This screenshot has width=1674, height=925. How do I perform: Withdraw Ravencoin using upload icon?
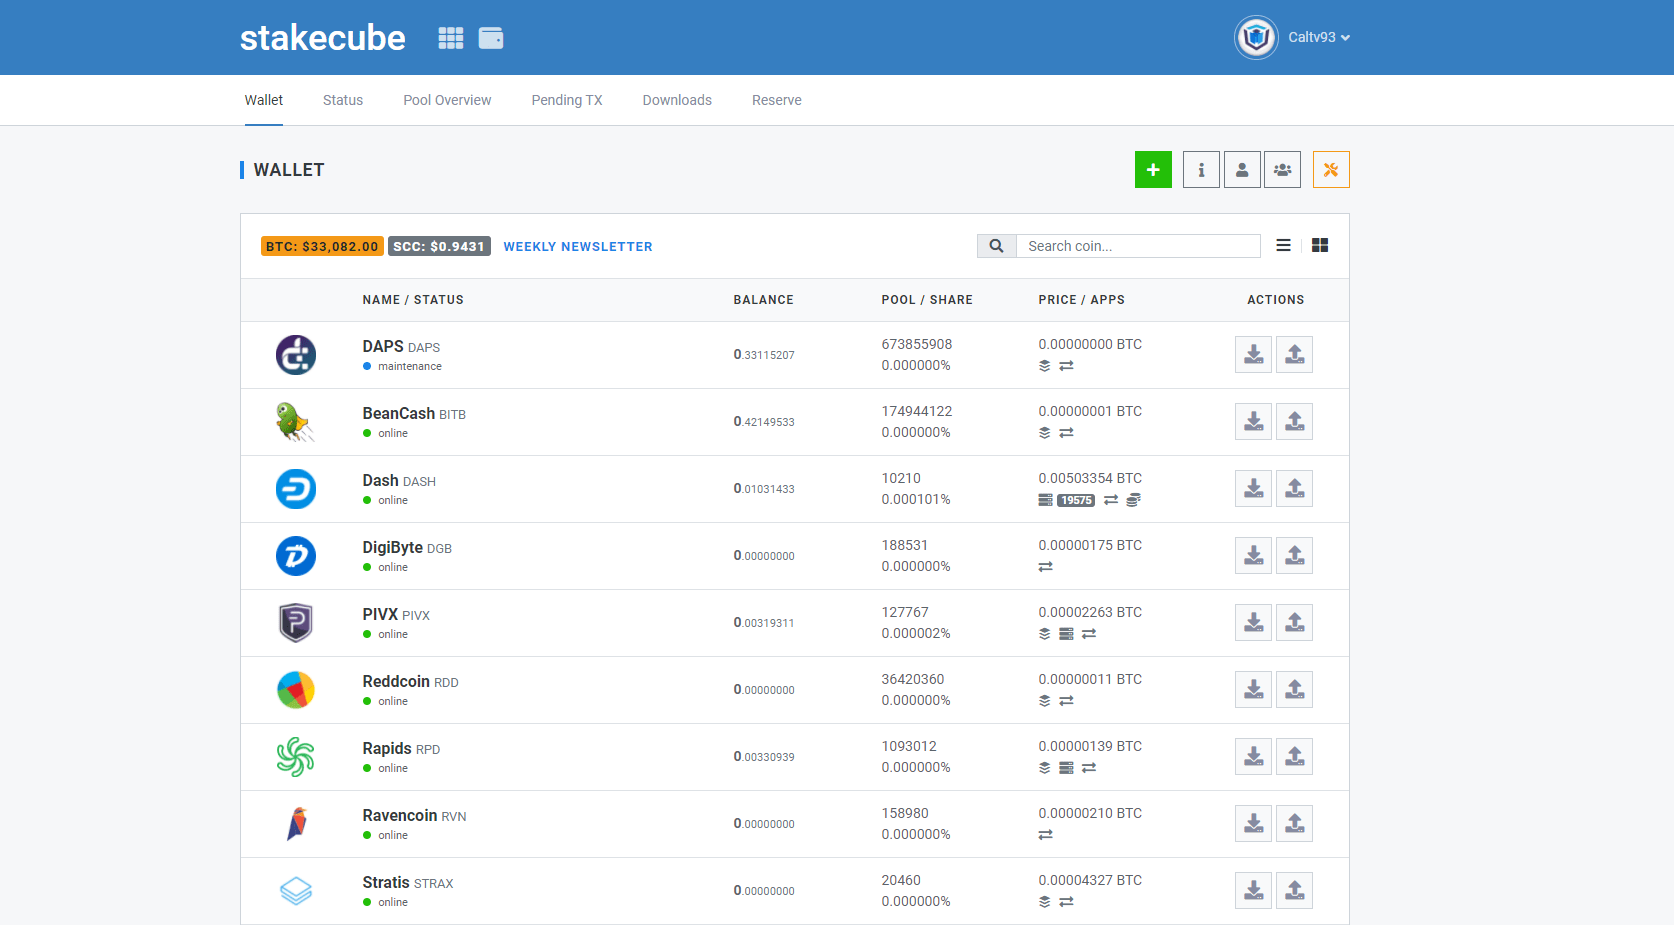click(x=1294, y=824)
